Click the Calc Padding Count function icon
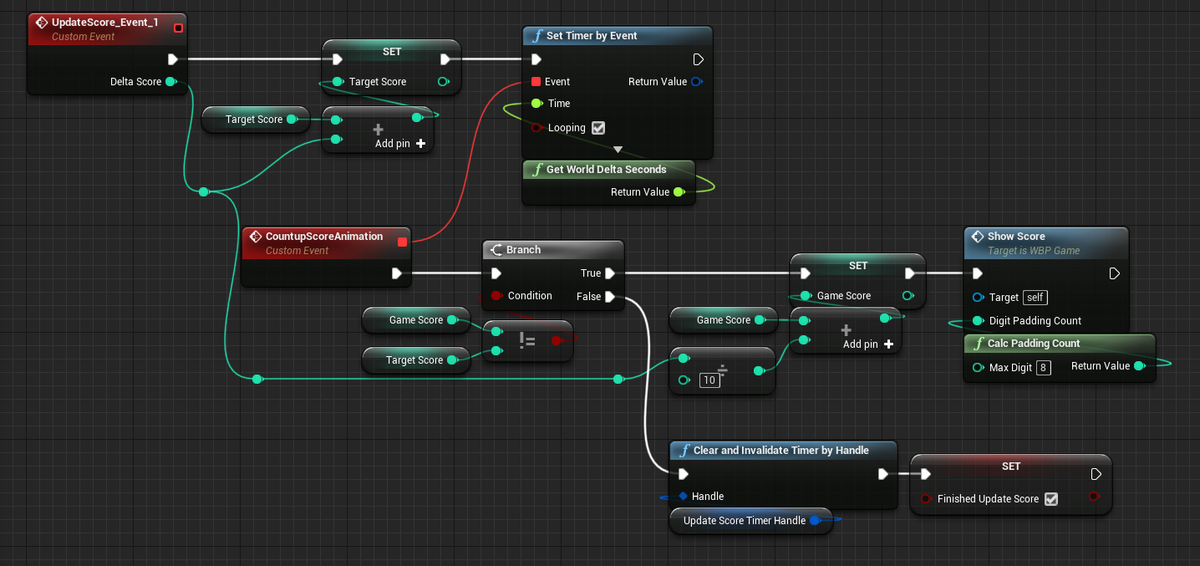The width and height of the screenshot is (1200, 566). [978, 344]
